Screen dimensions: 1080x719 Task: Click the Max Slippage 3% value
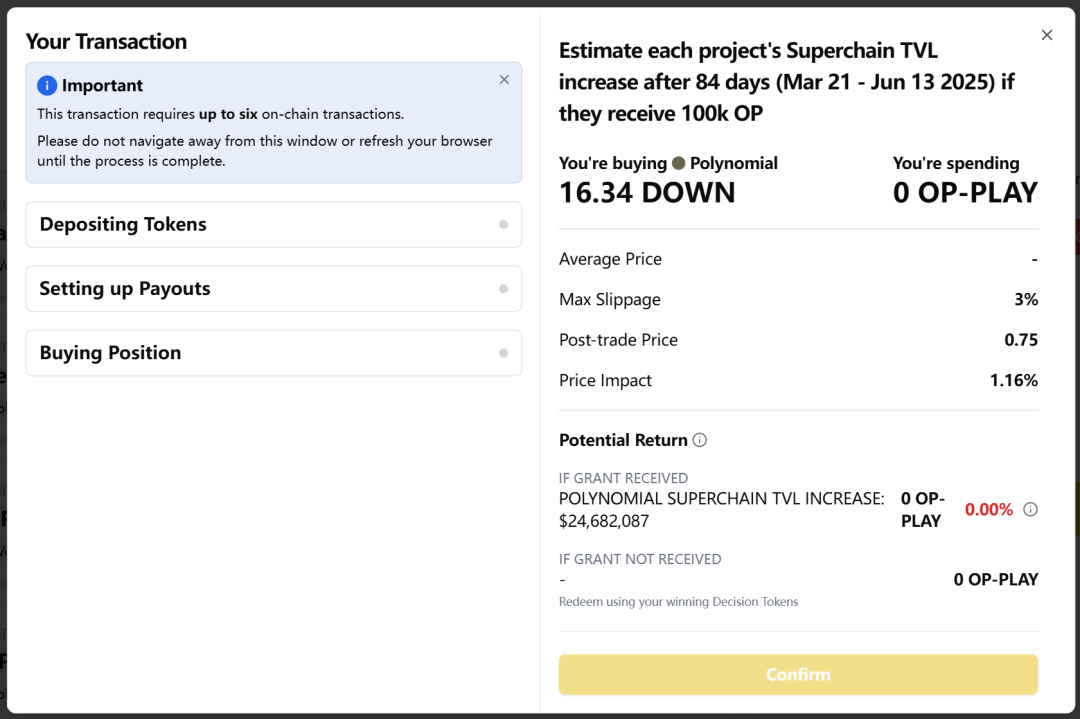pos(1025,300)
